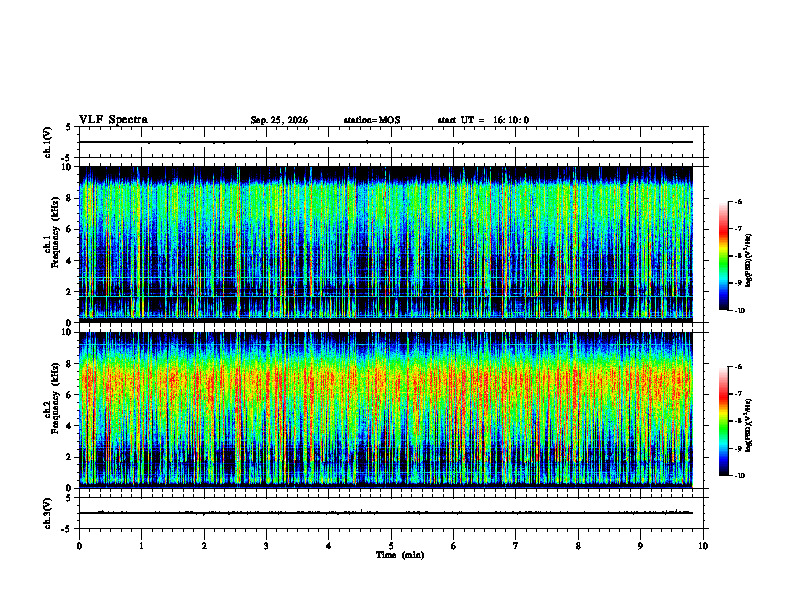Click the ch.1 spectrogram color scale bar

point(724,256)
